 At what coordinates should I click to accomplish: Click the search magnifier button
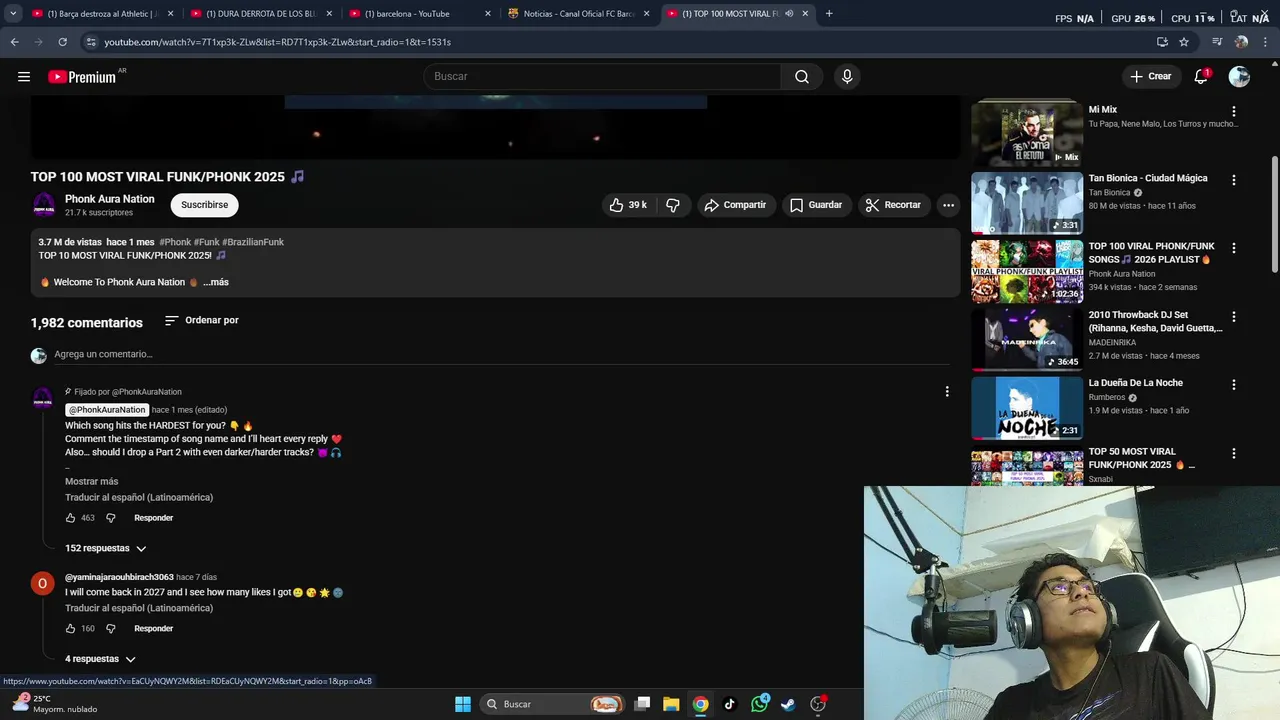tap(802, 77)
